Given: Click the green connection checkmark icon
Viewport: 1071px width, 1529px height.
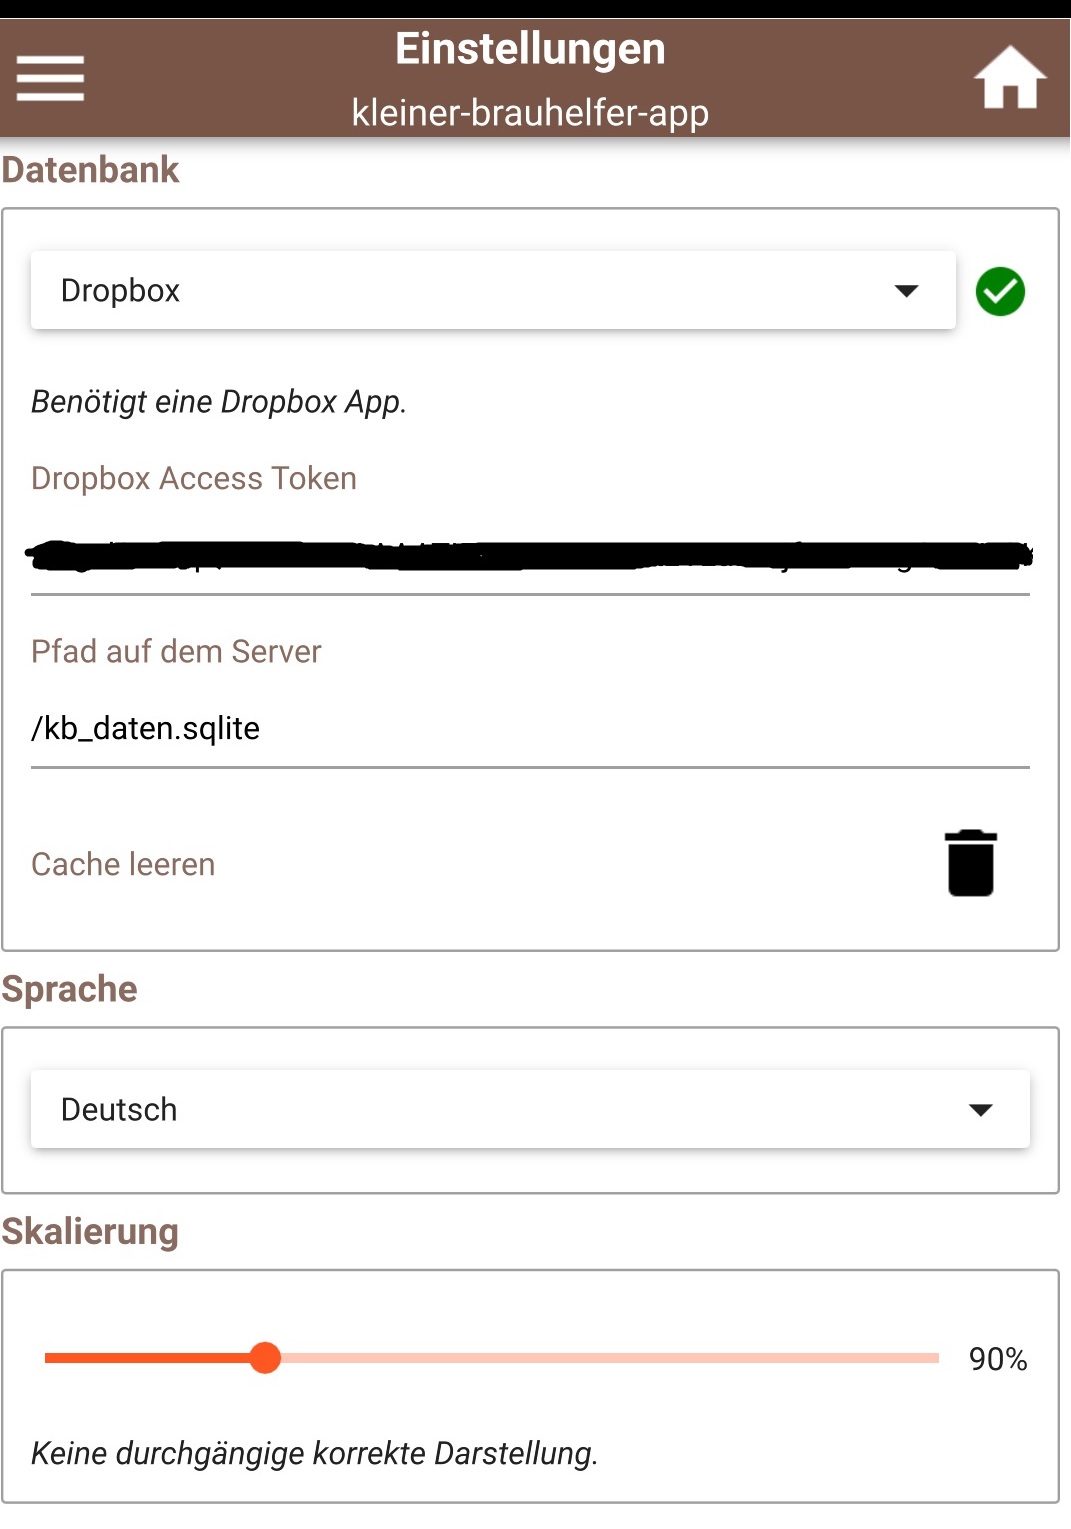Looking at the screenshot, I should [x=1000, y=292].
